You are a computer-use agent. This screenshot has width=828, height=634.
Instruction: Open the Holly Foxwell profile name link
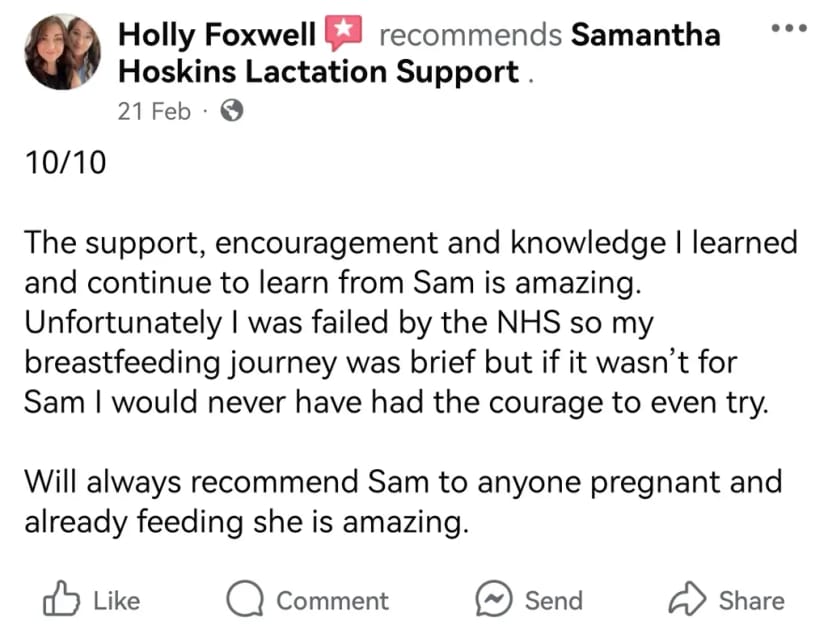(x=217, y=35)
